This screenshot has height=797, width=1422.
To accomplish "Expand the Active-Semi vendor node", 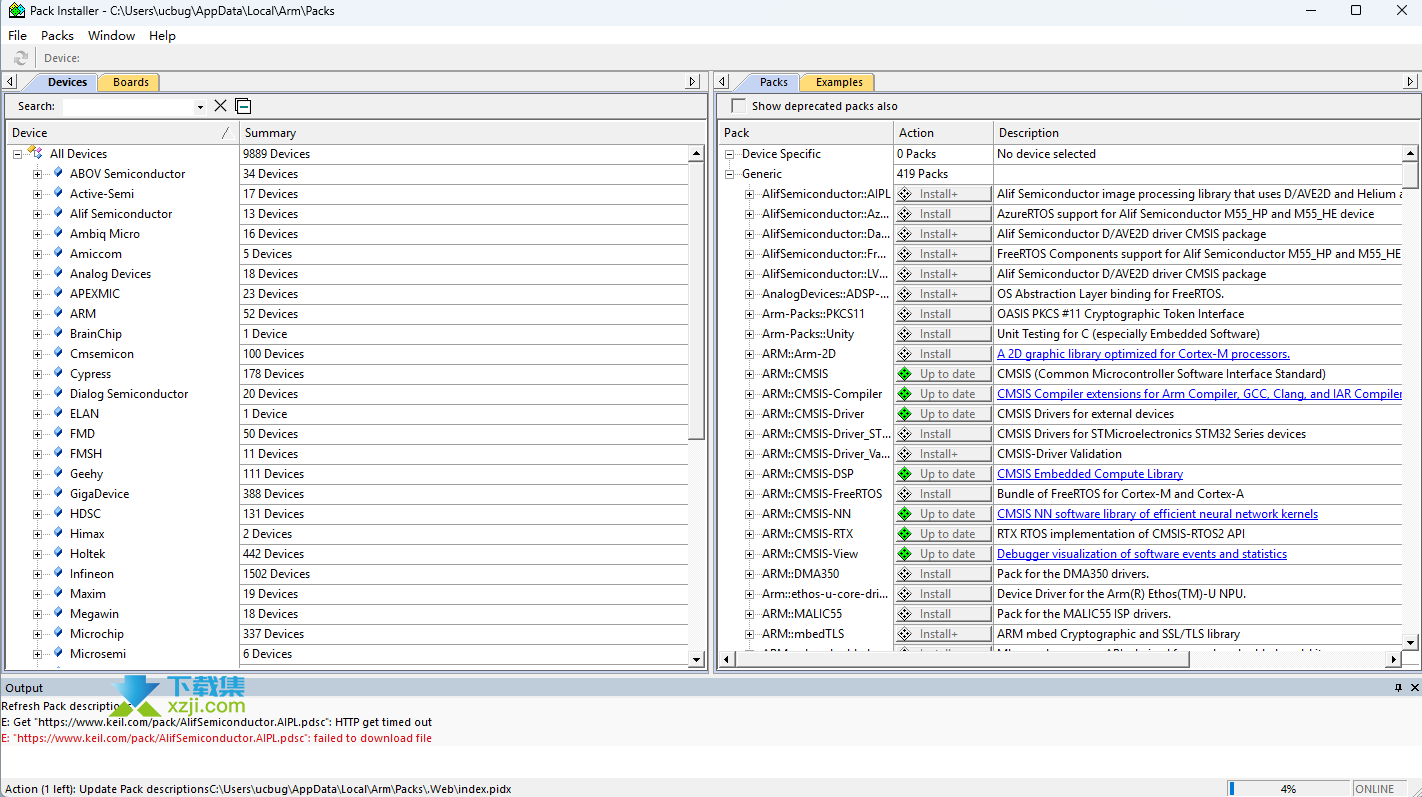I will pyautogui.click(x=37, y=194).
